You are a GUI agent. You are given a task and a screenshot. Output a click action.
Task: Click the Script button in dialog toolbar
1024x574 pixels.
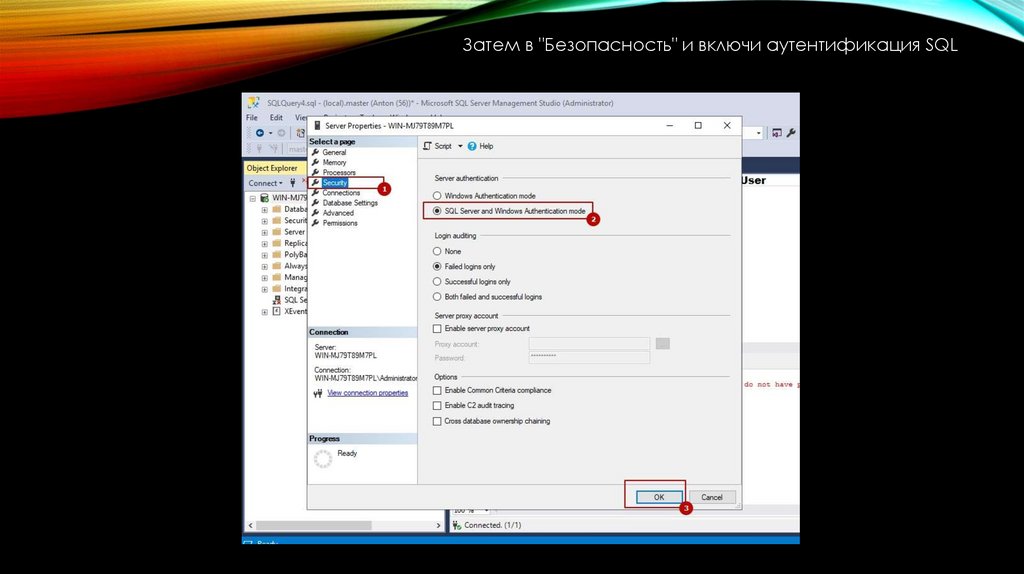point(438,146)
